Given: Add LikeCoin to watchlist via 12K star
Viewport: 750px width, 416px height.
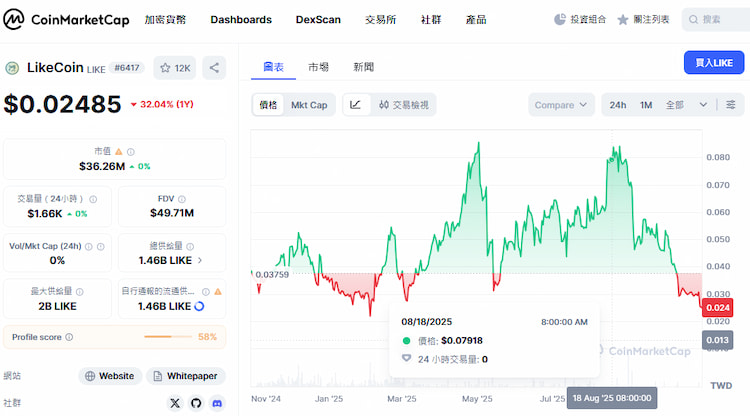Looking at the screenshot, I should click(175, 68).
